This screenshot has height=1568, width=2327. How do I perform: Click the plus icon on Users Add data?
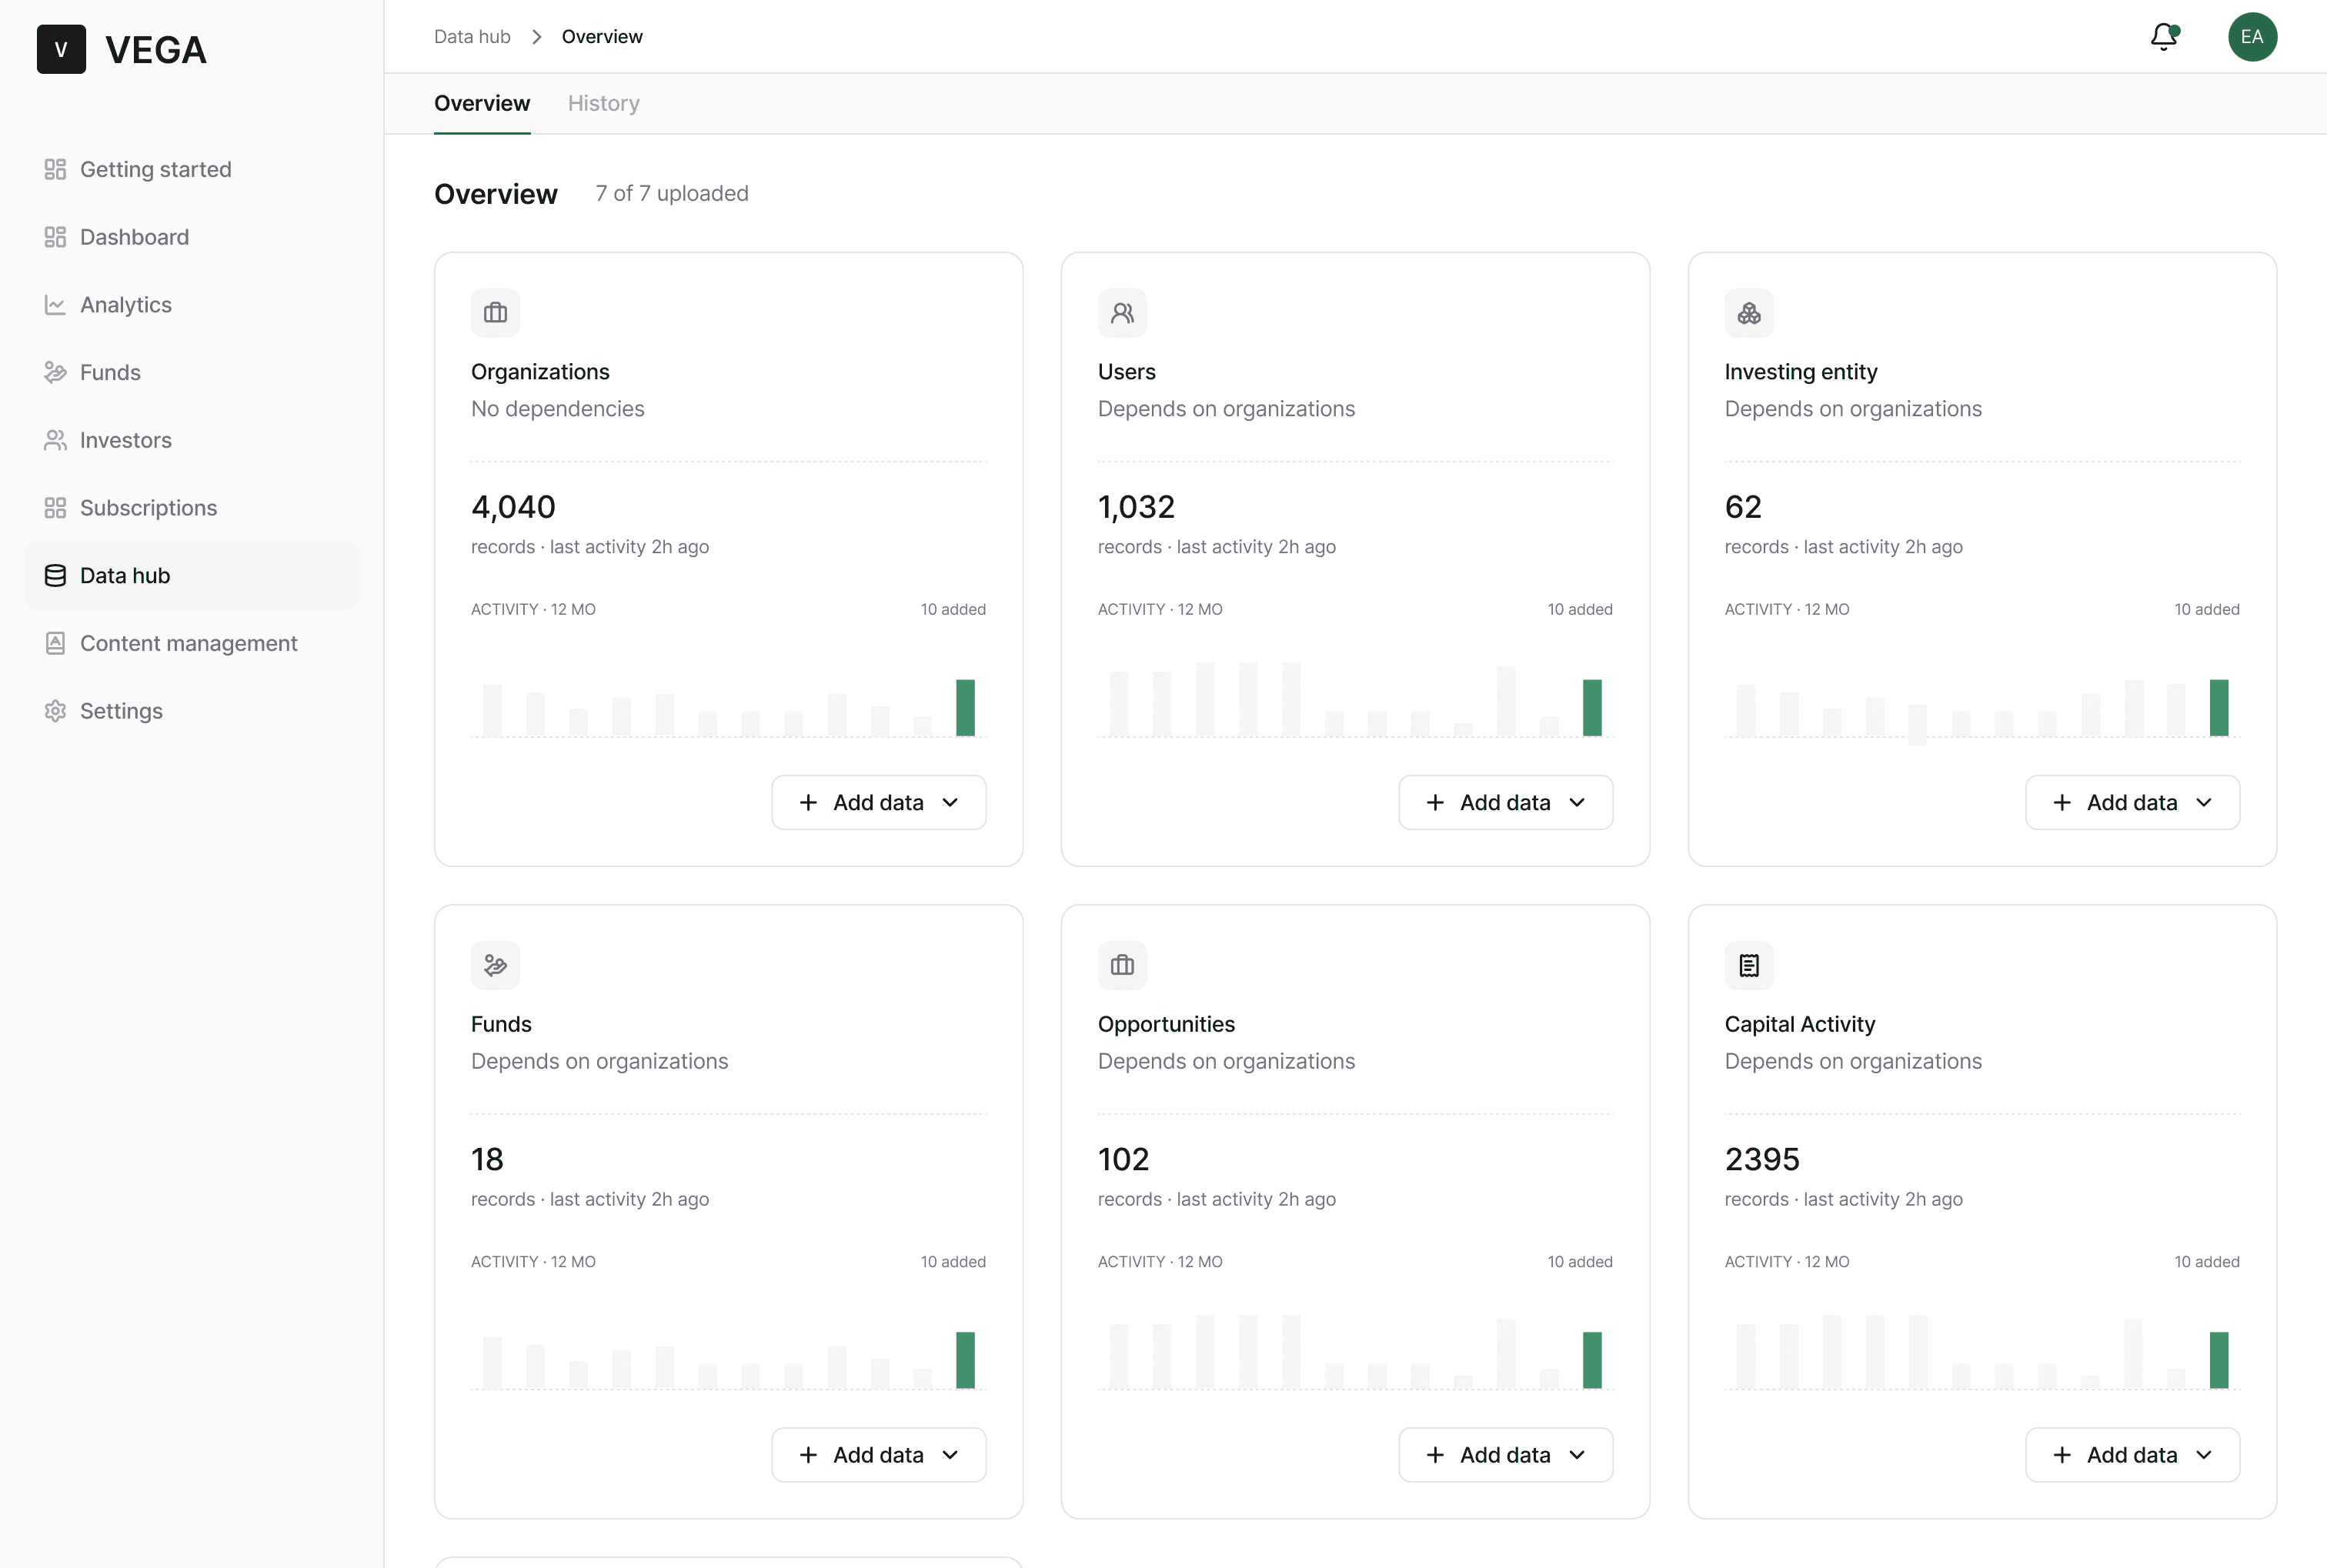click(x=1435, y=802)
